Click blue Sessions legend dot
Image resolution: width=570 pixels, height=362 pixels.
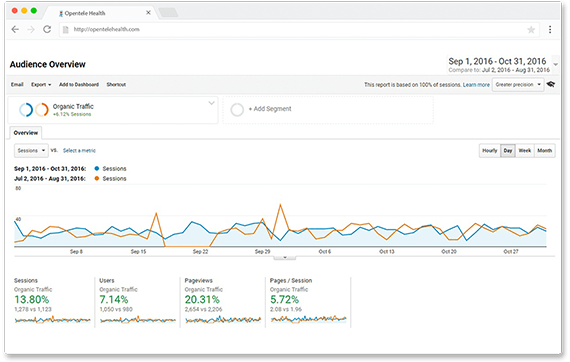coord(97,169)
